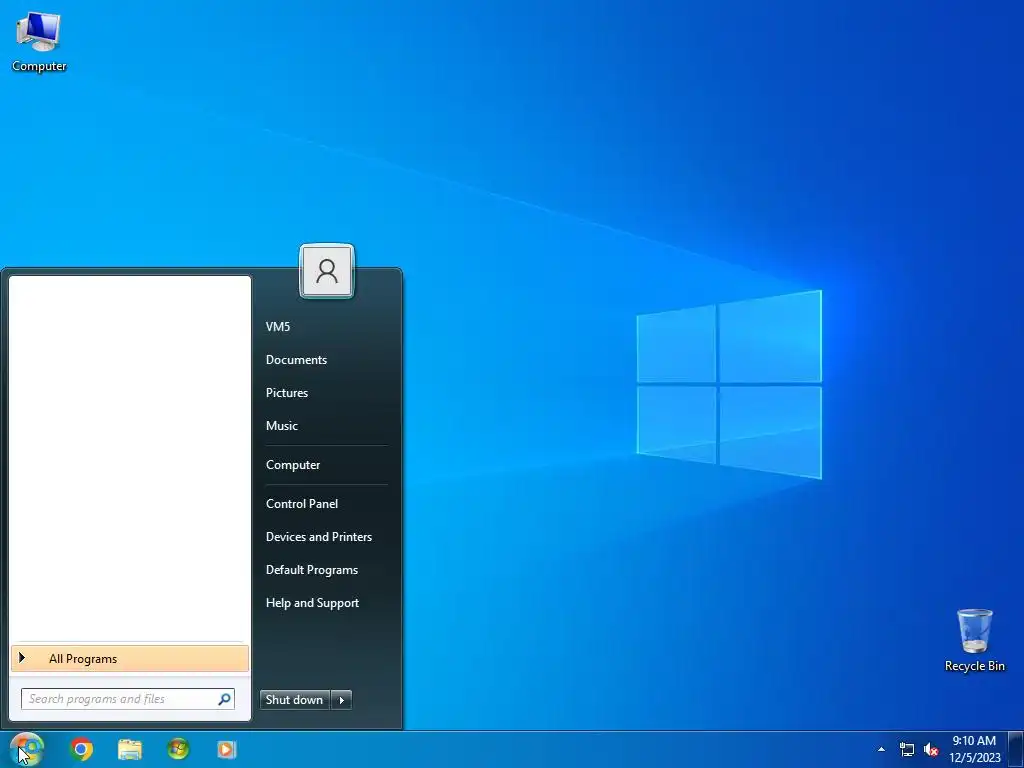Screen dimensions: 1024x768
Task: Open the media player taskbar icon
Action: tap(227, 749)
